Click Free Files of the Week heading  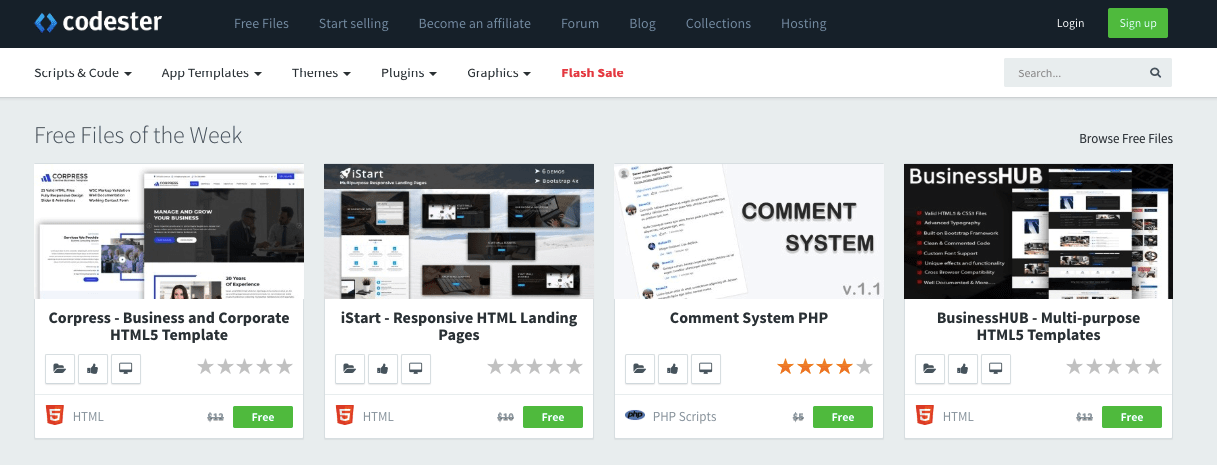click(138, 135)
